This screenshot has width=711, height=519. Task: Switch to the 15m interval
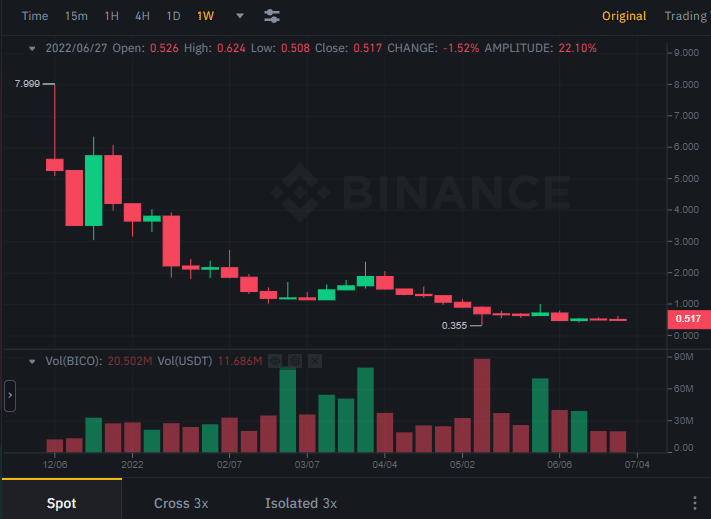(x=76, y=16)
